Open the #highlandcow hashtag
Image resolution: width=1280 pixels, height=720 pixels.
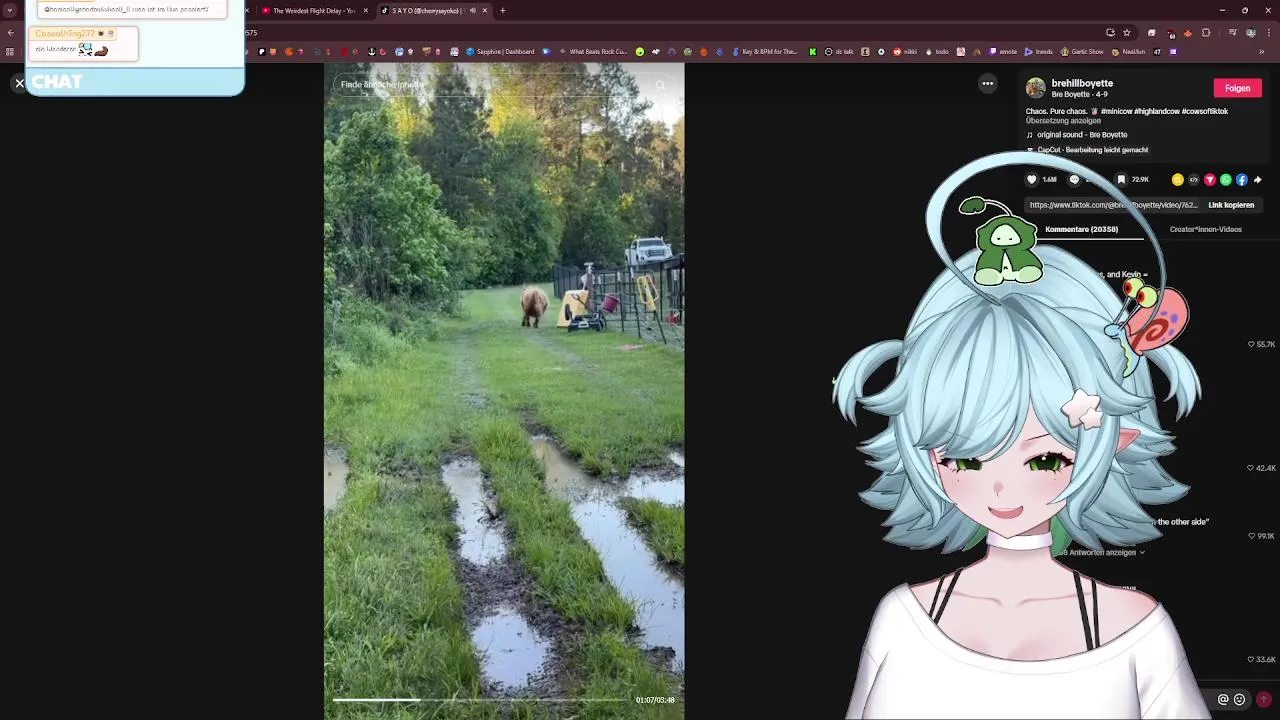[1157, 111]
